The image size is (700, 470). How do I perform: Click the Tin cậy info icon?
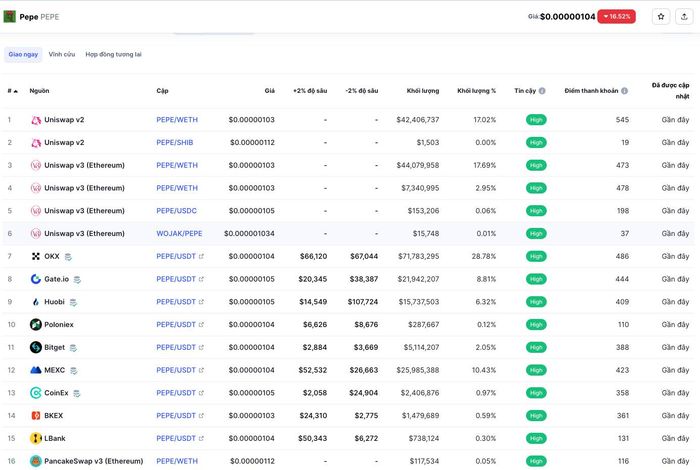(542, 91)
